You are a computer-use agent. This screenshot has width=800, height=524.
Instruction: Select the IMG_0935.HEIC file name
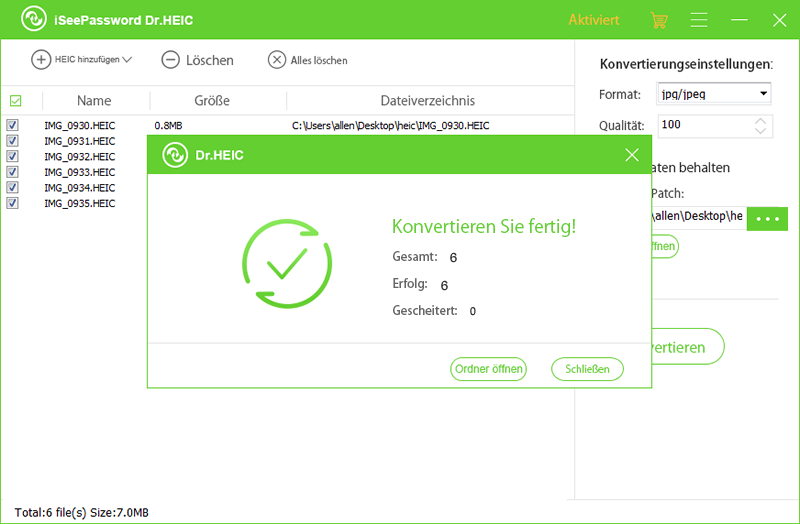coord(80,203)
